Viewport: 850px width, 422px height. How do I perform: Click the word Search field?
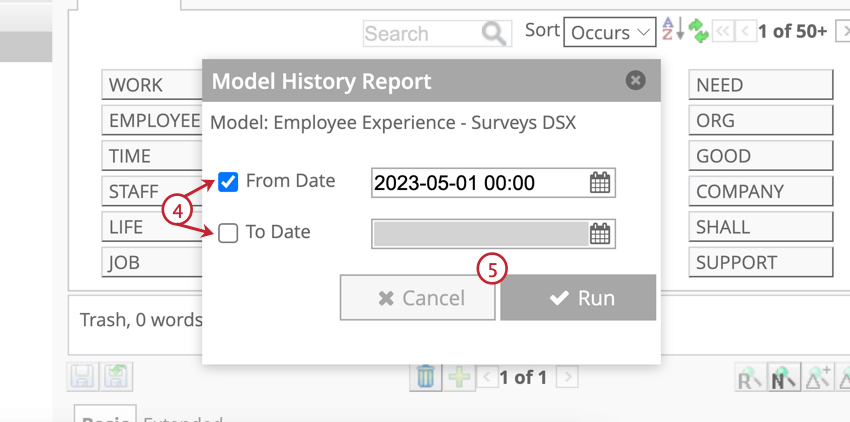point(422,34)
